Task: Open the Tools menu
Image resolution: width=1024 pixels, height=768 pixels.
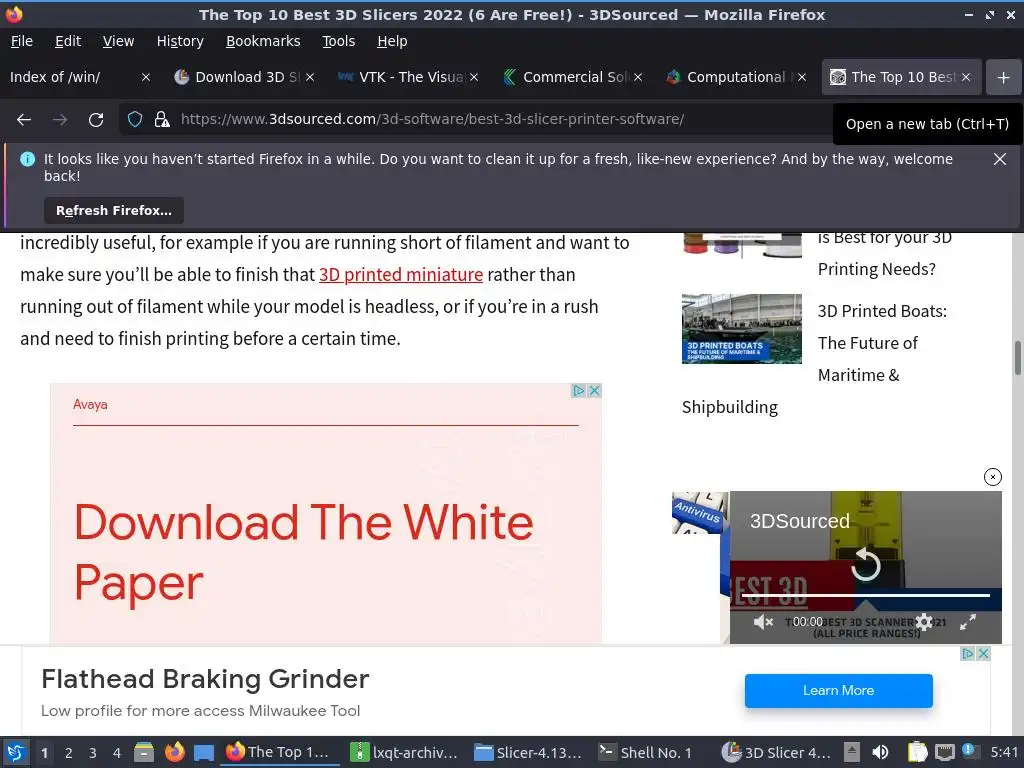Action: coord(338,41)
